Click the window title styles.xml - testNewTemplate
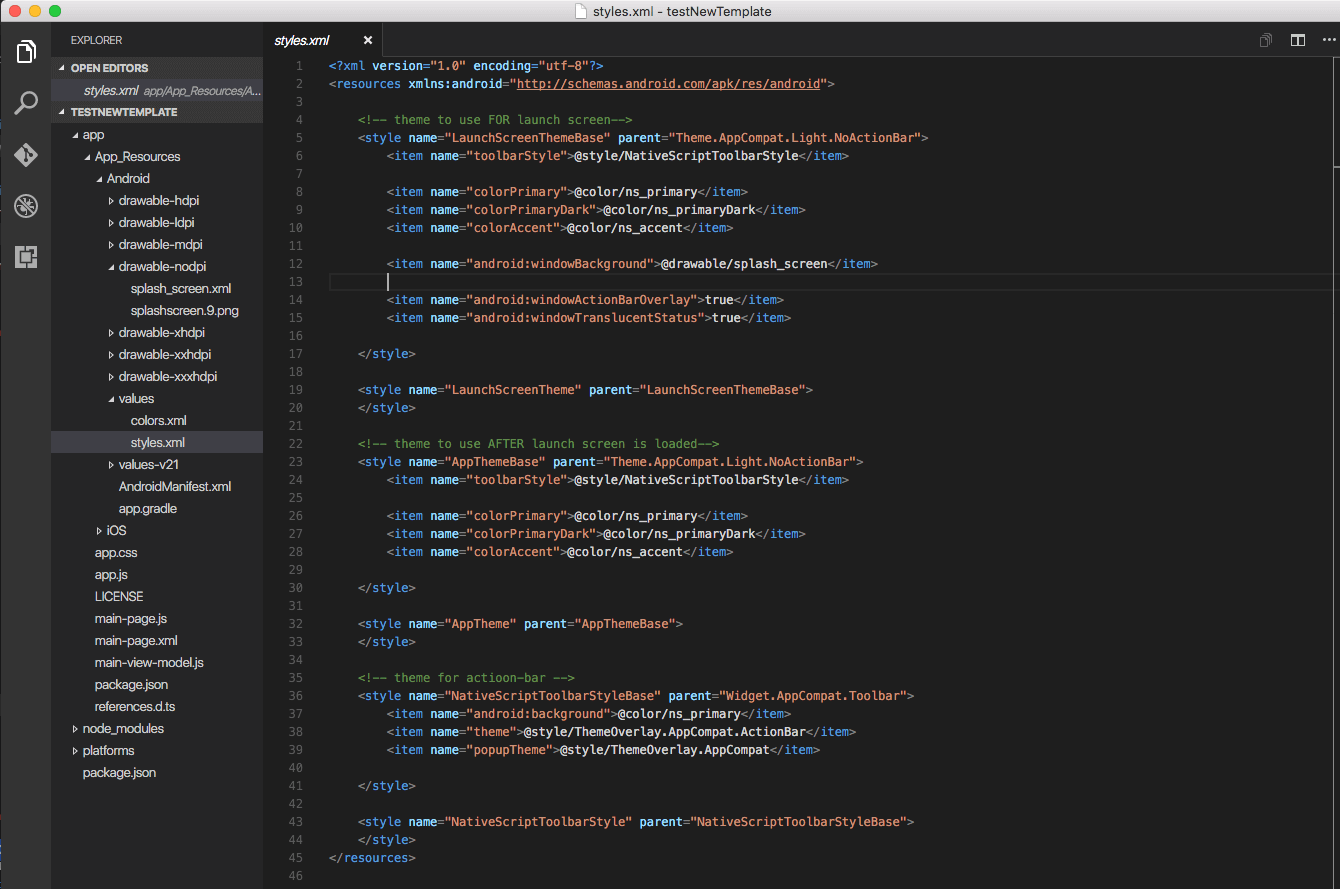Image resolution: width=1340 pixels, height=889 pixels. tap(683, 11)
